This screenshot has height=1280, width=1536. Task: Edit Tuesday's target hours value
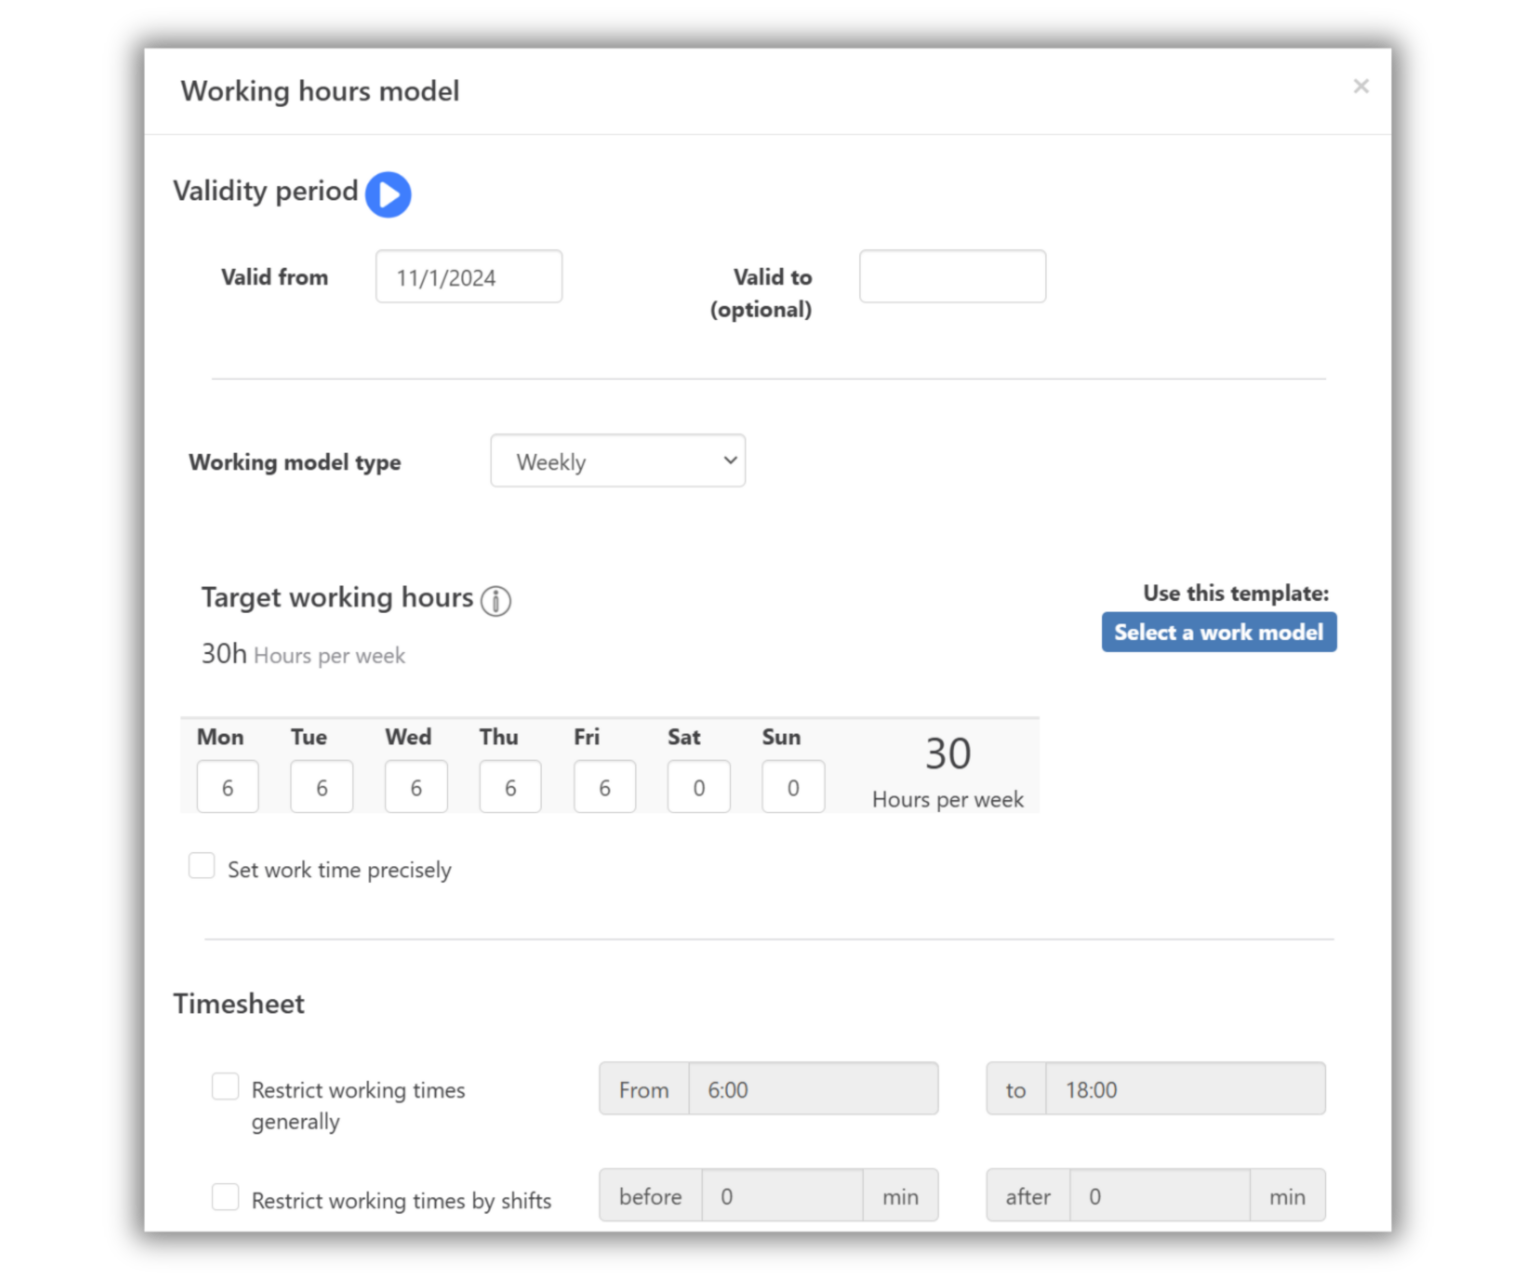pyautogui.click(x=321, y=787)
